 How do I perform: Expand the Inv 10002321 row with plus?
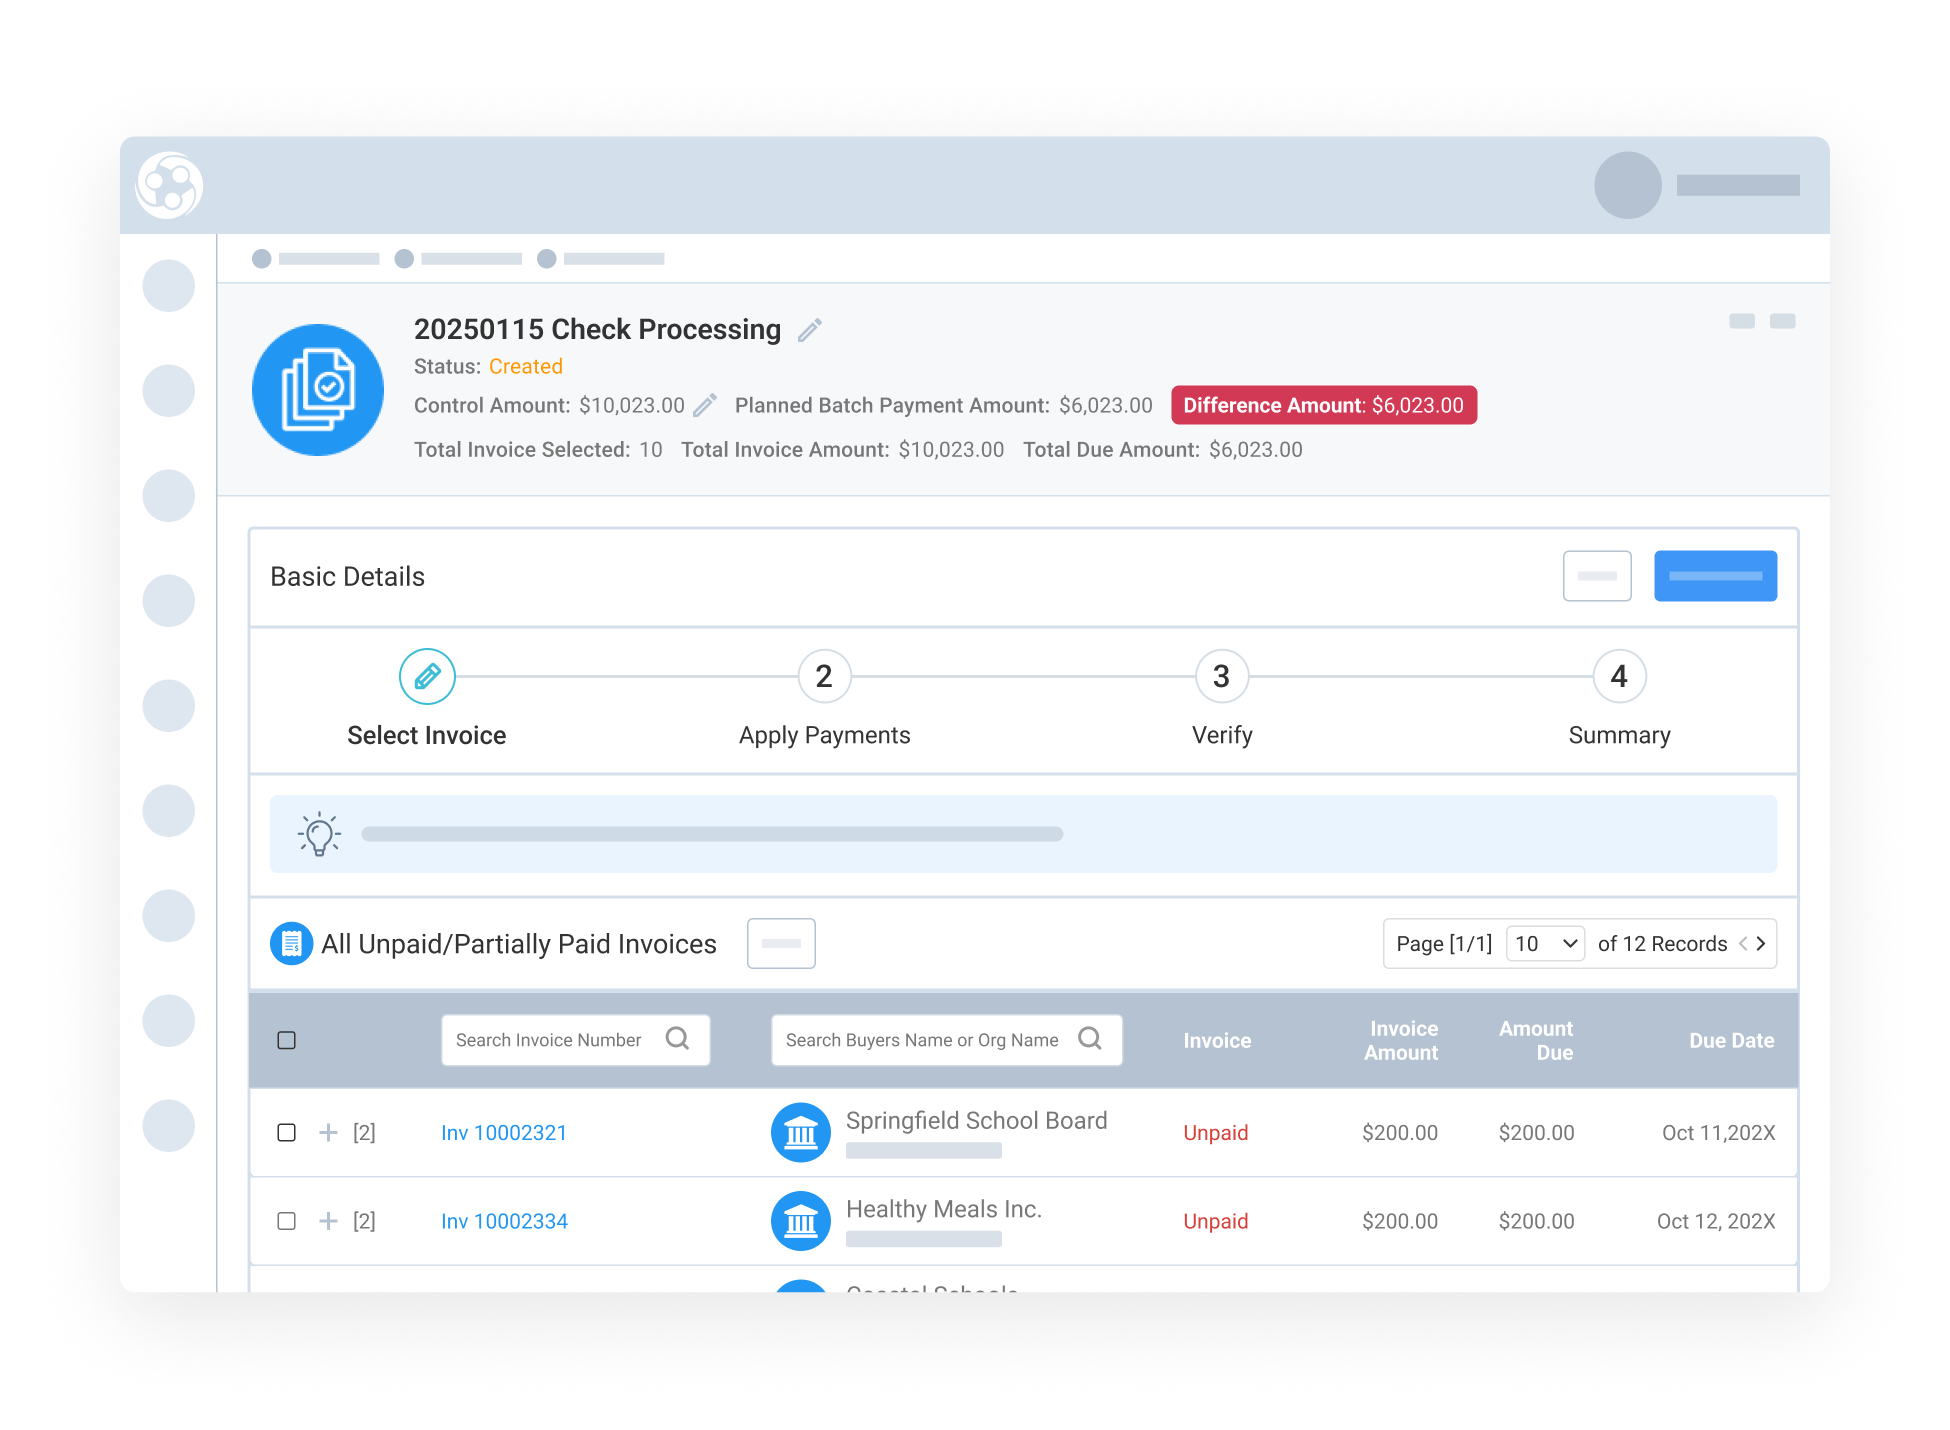tap(328, 1132)
